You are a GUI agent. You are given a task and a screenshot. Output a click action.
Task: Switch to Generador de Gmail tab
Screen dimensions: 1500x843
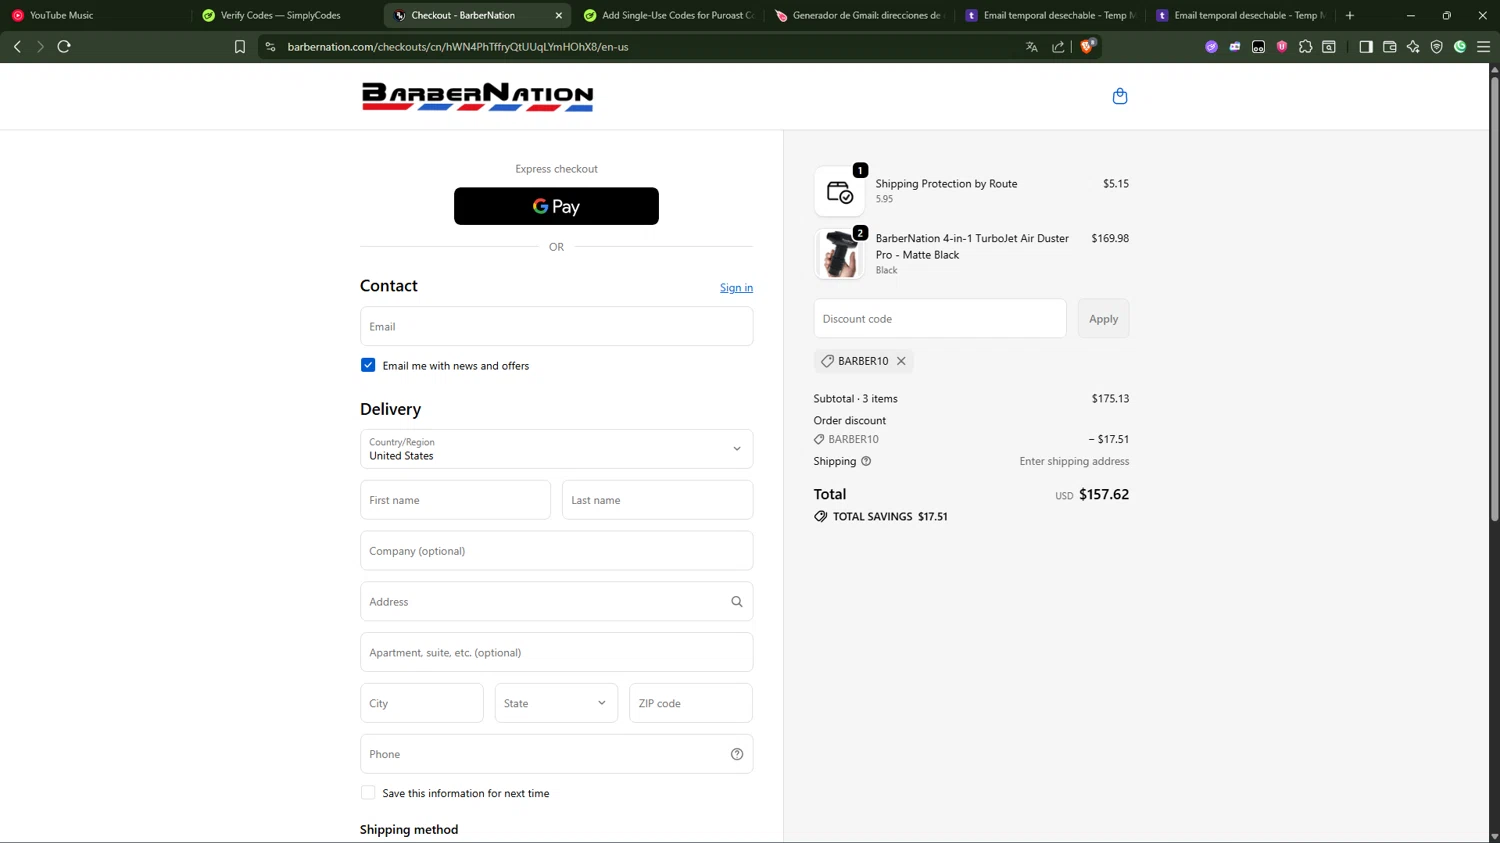pos(861,15)
